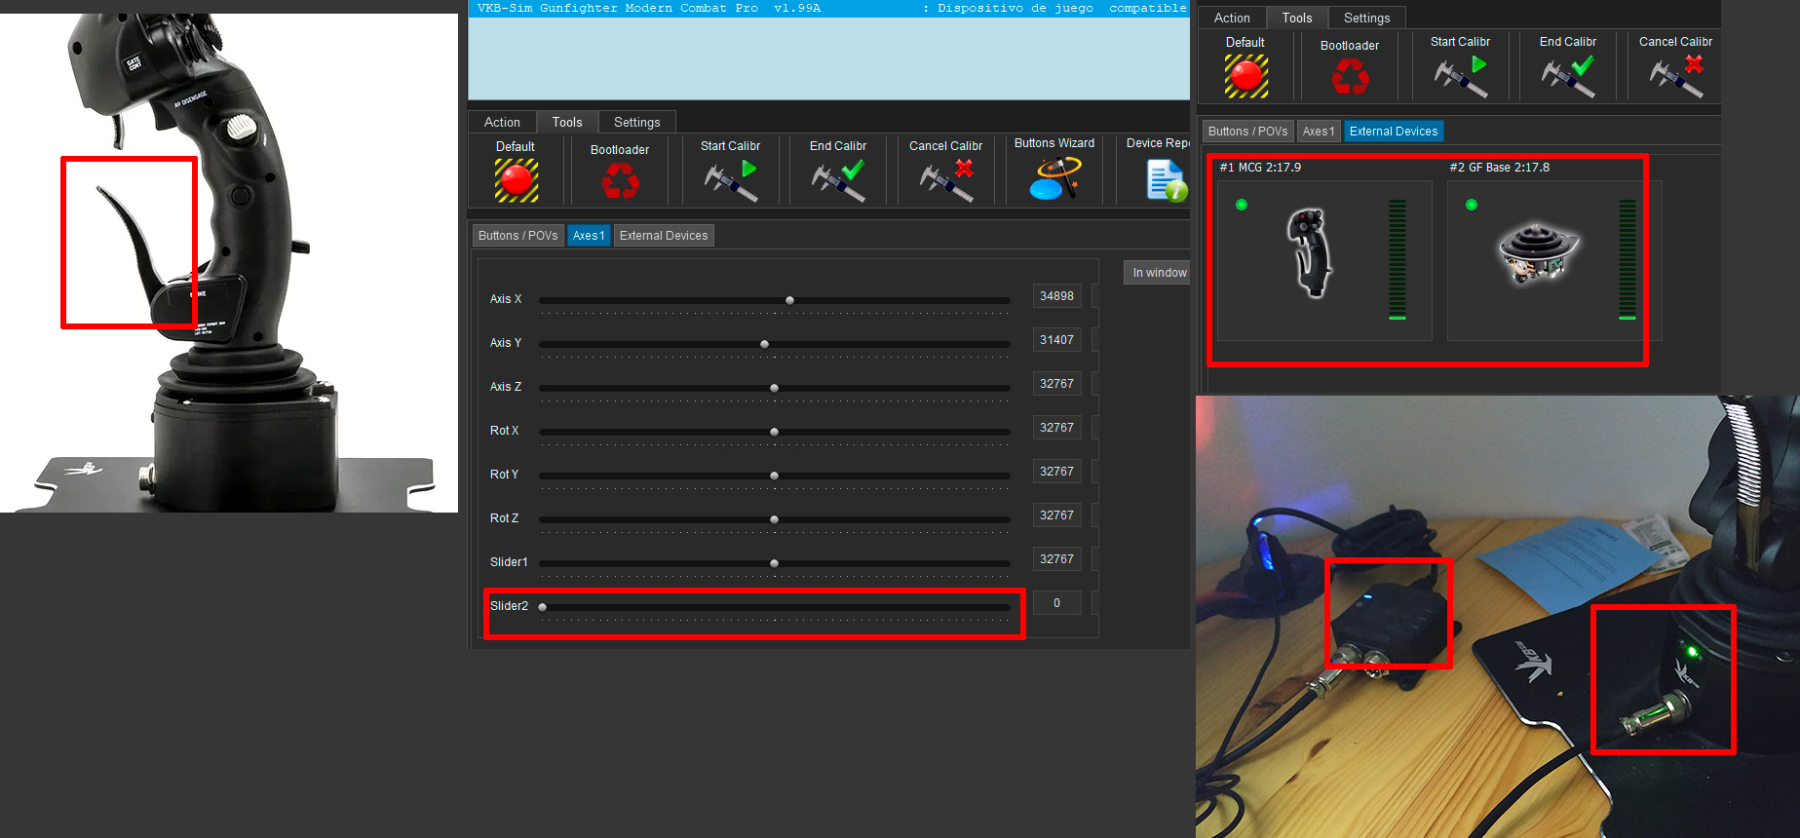Click the Slider1 value 32767 field
Screen dimensions: 1800x838
(x=1057, y=559)
